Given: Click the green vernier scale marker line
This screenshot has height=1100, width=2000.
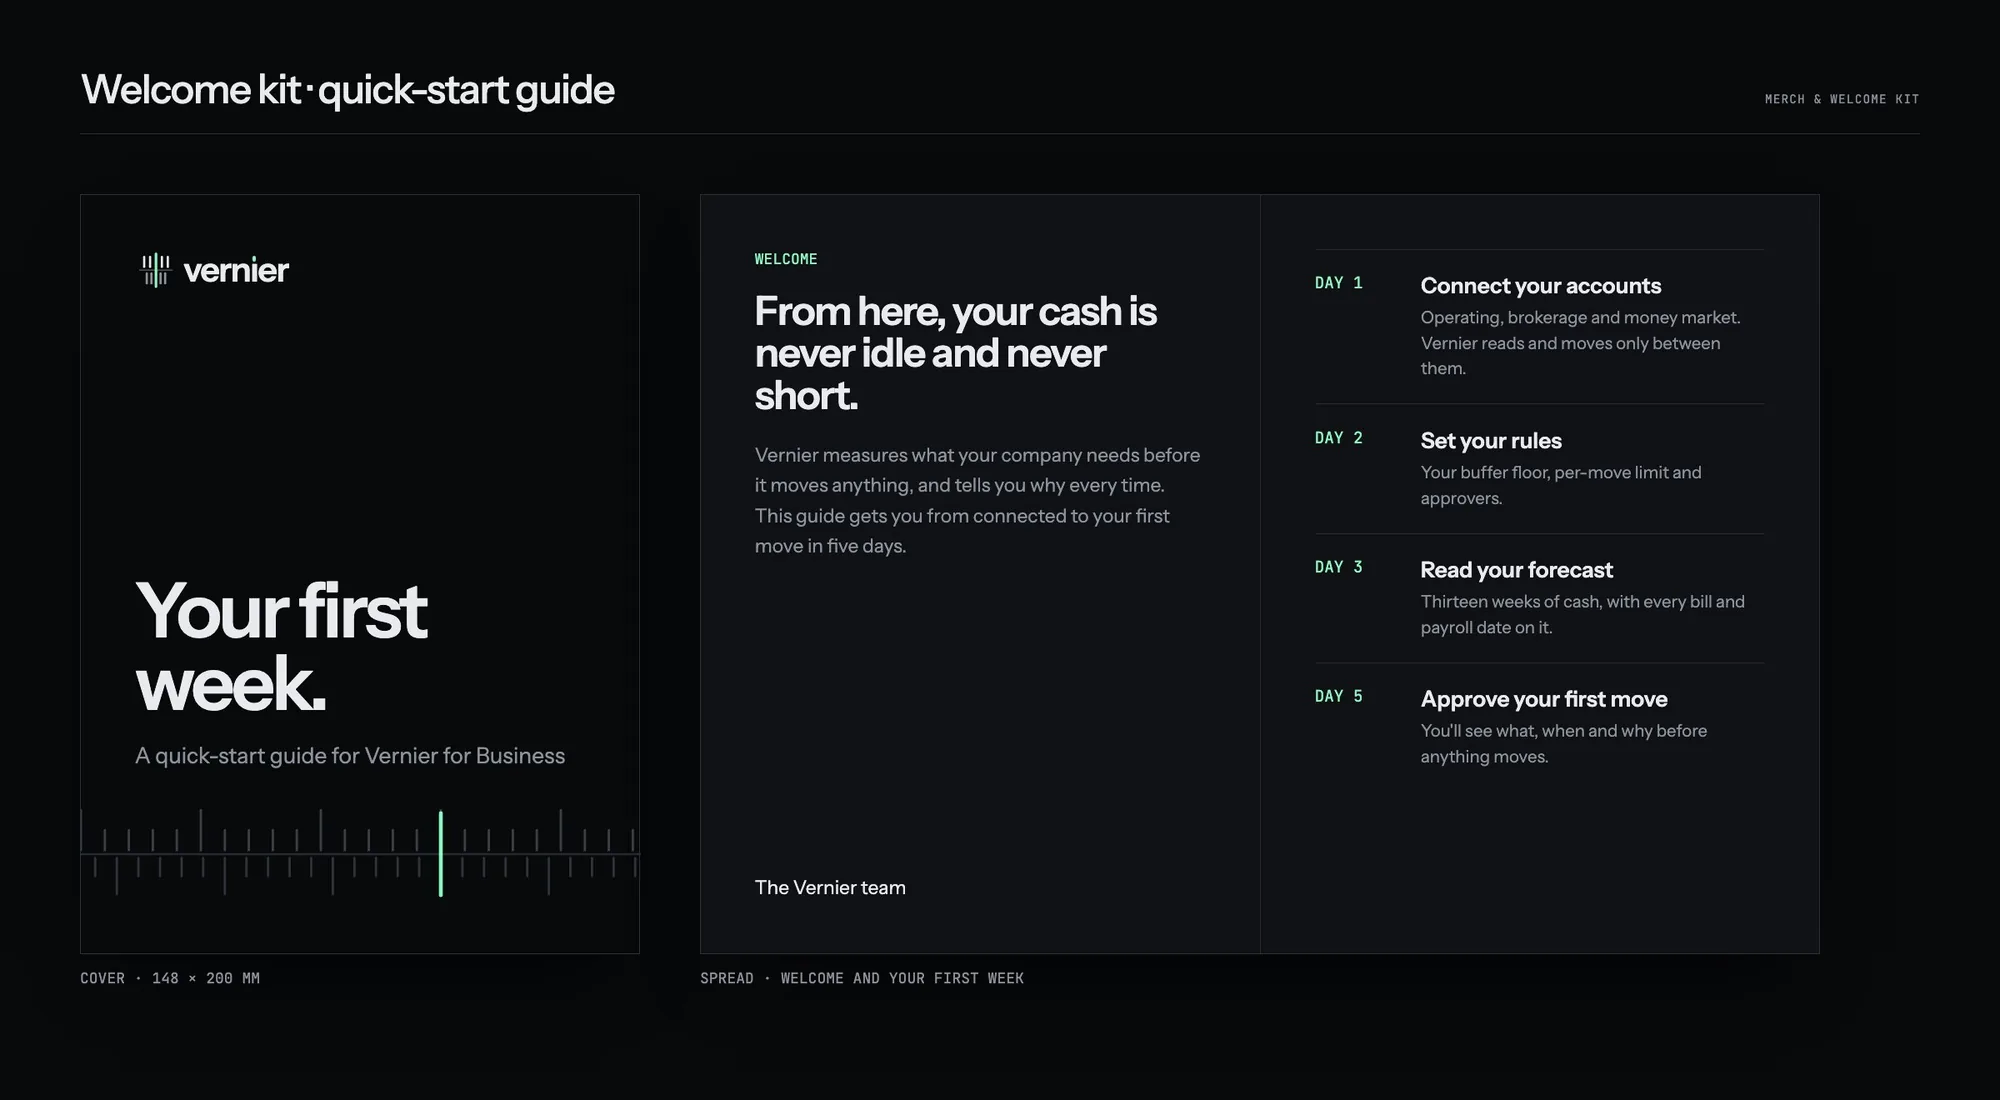Looking at the screenshot, I should pyautogui.click(x=440, y=853).
